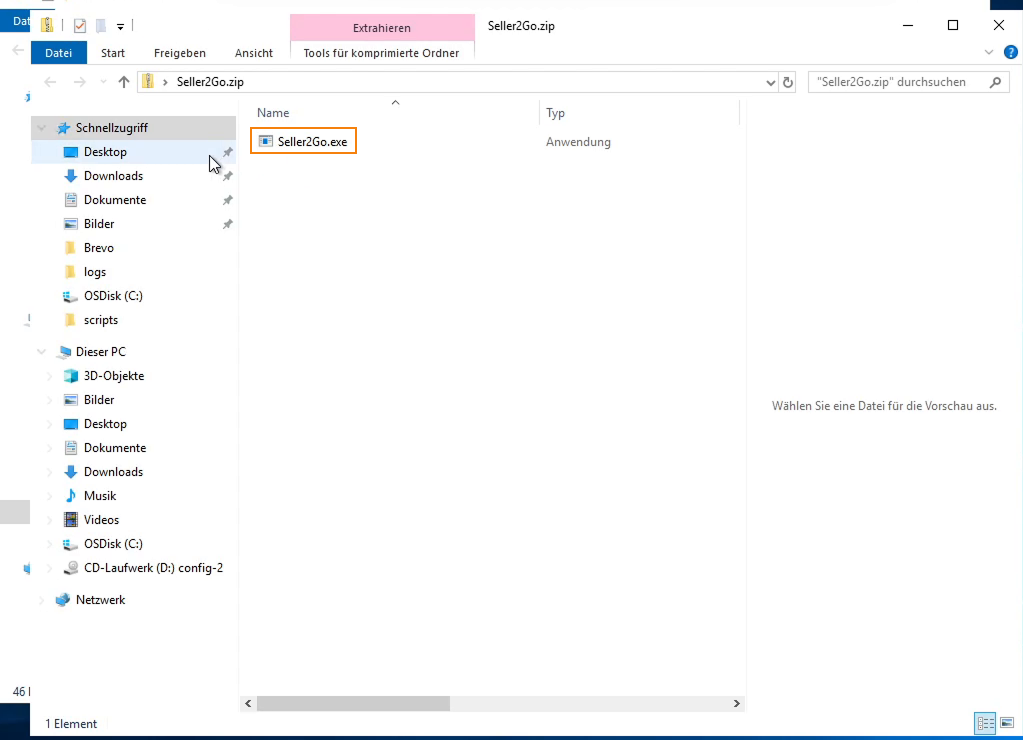Open Downloads under Dieser PC
Screen dimensions: 1023x740
click(113, 472)
